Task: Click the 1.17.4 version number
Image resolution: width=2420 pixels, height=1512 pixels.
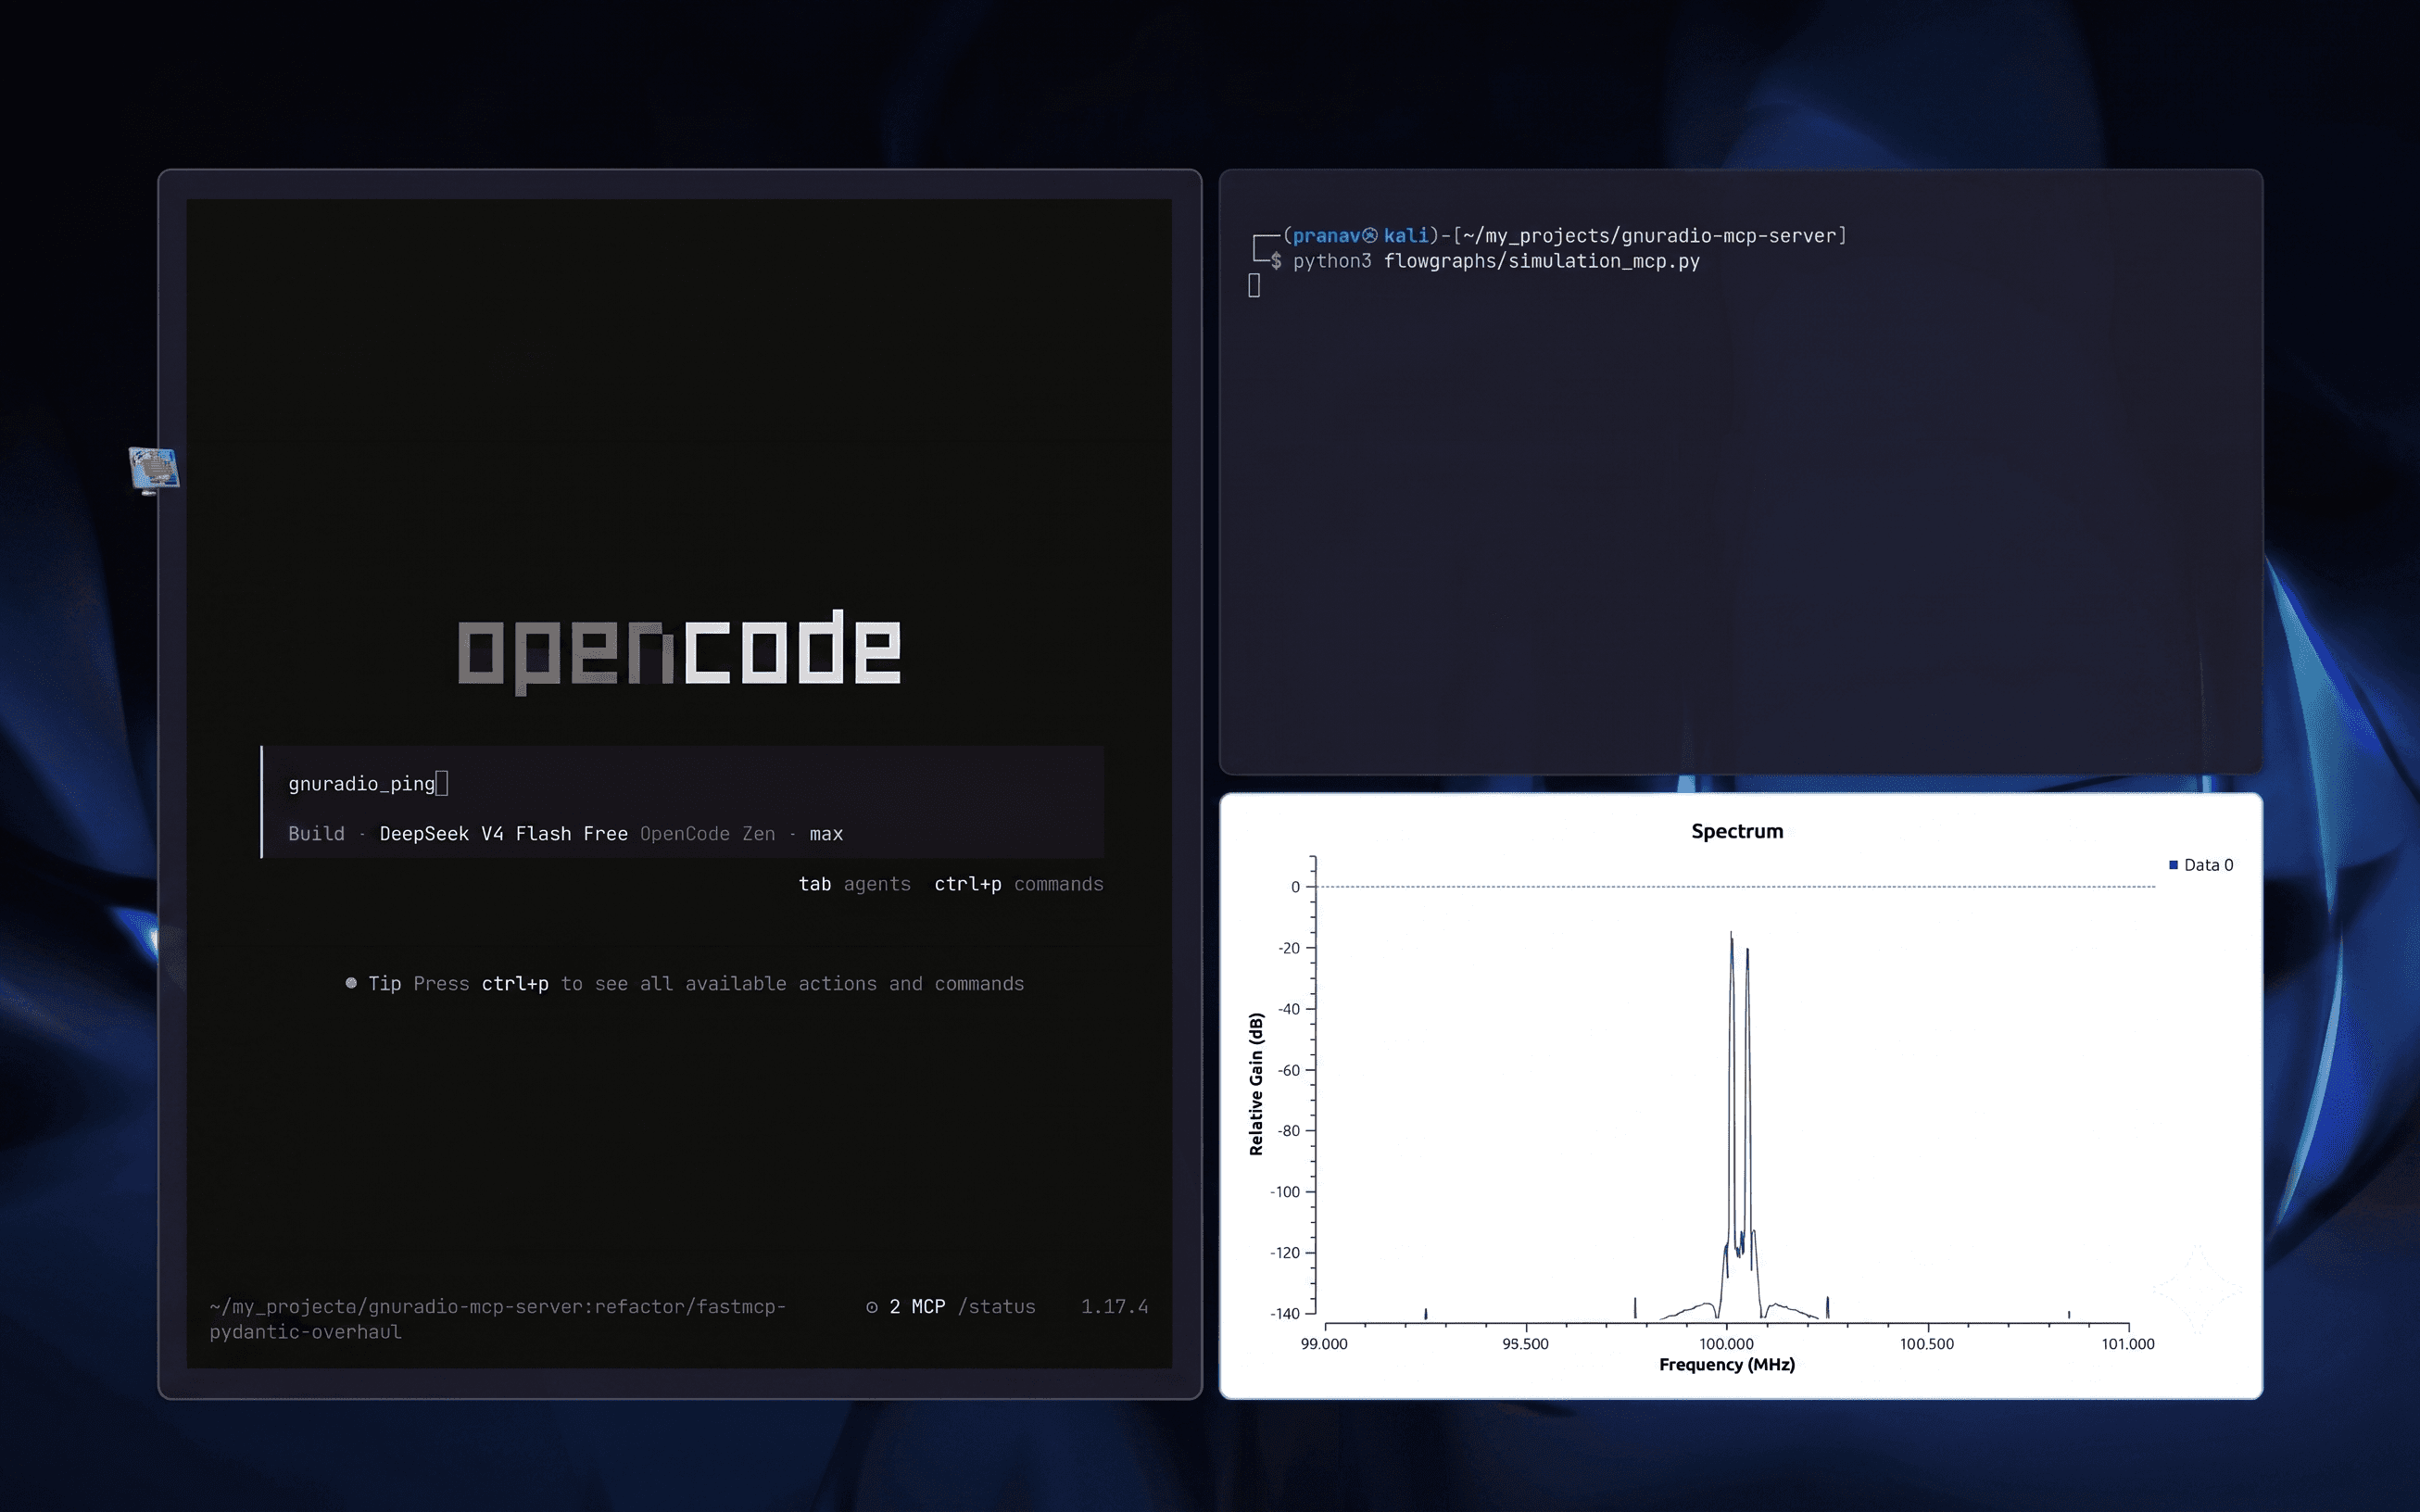Action: click(1114, 1307)
